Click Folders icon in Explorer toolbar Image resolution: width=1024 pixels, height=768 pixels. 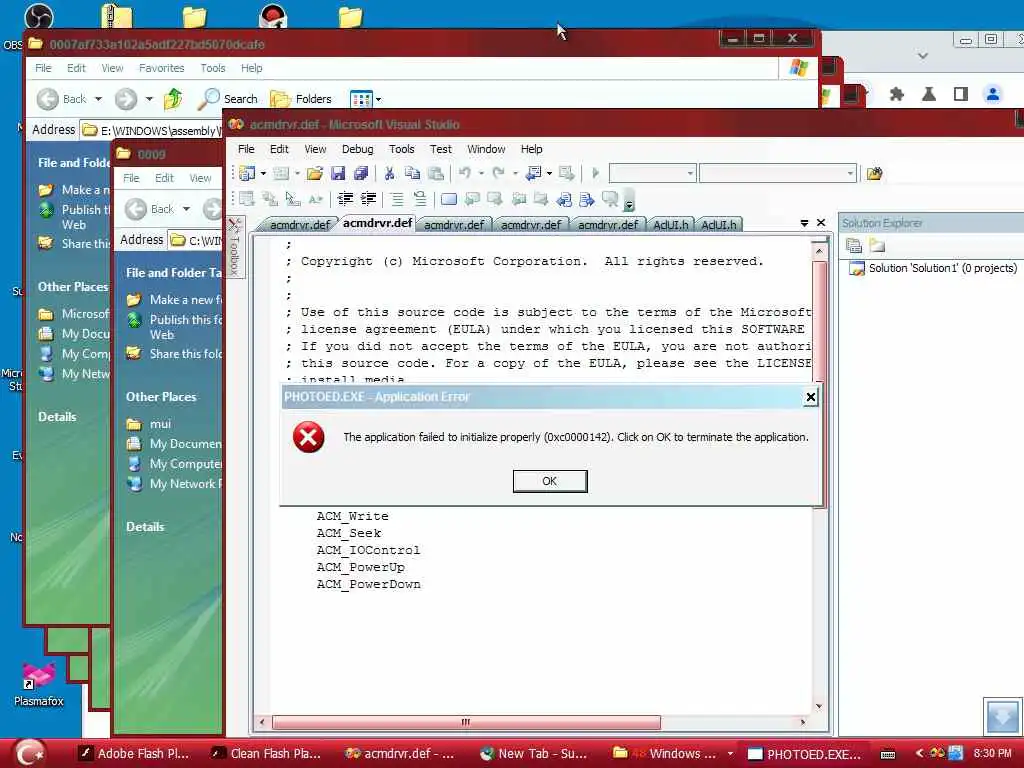280,99
